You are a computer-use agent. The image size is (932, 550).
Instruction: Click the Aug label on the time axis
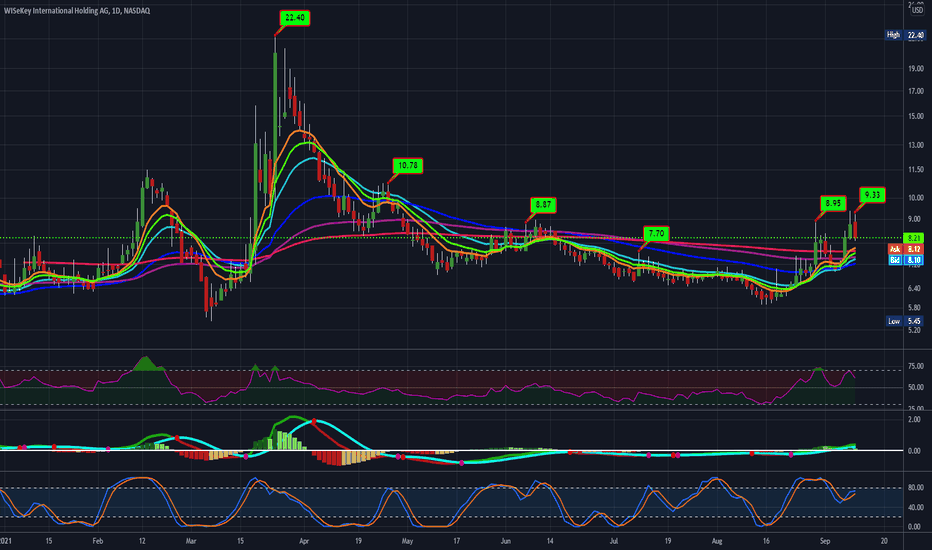click(717, 541)
